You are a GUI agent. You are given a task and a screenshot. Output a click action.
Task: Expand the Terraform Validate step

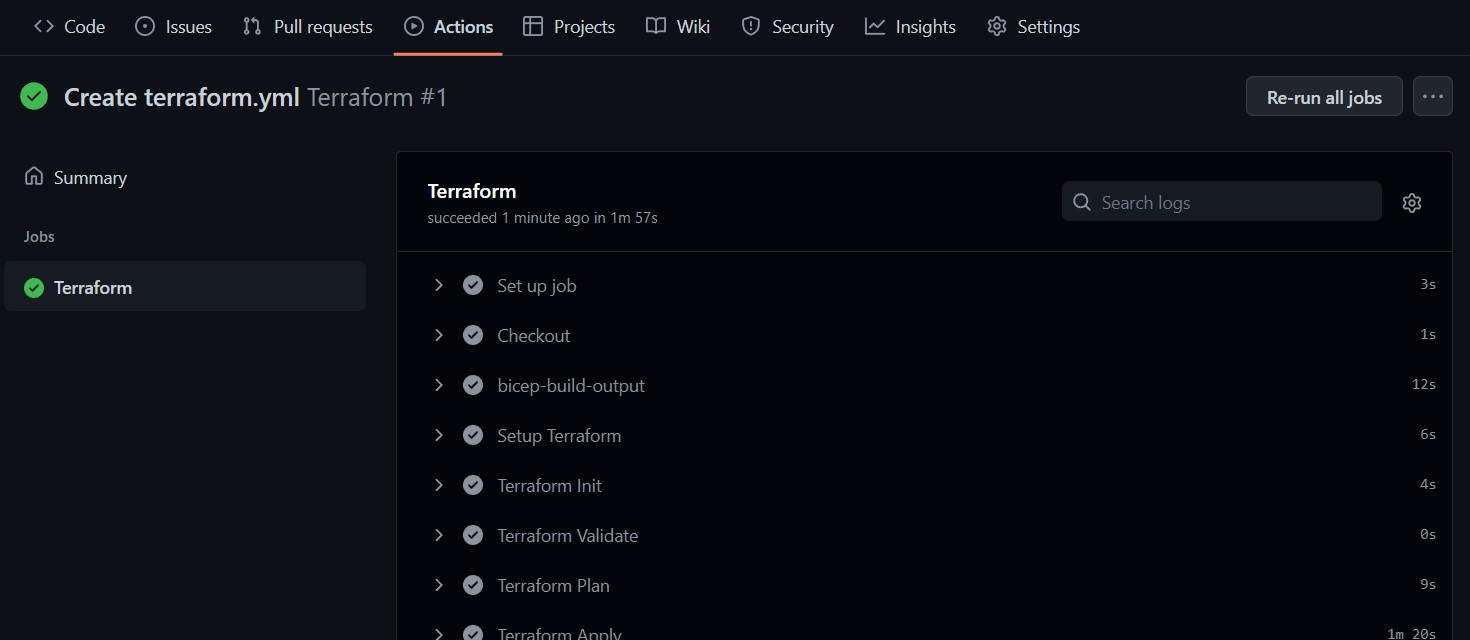click(x=438, y=535)
